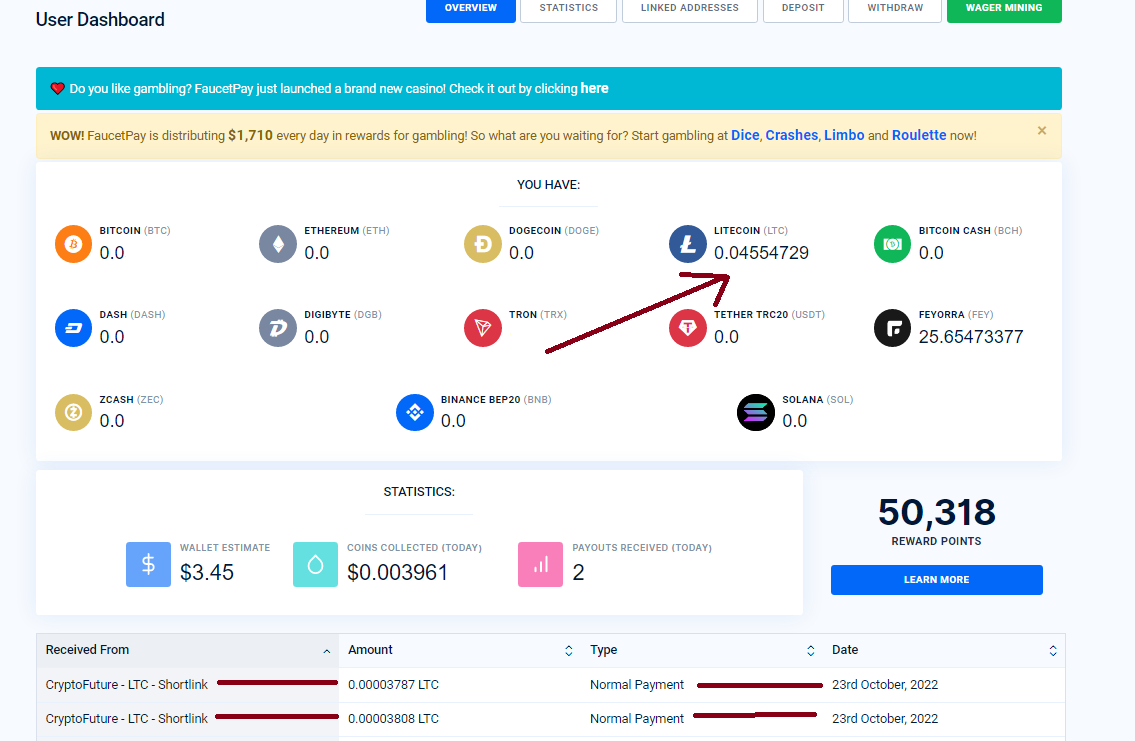Image resolution: width=1135 pixels, height=741 pixels.
Task: Open the Overview tab
Action: tap(471, 9)
